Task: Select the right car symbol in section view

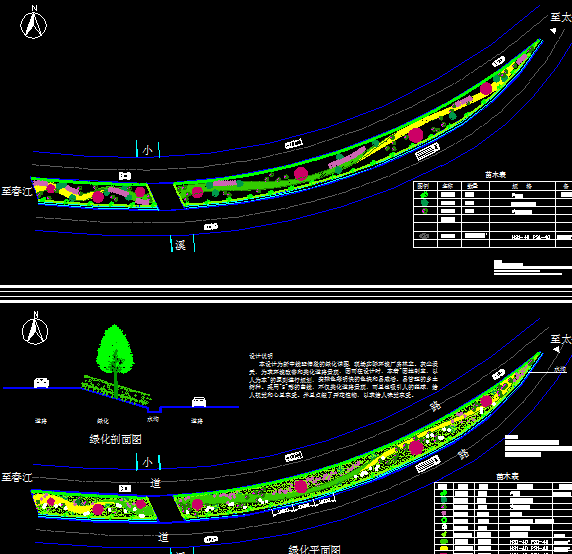Action: click(x=199, y=402)
